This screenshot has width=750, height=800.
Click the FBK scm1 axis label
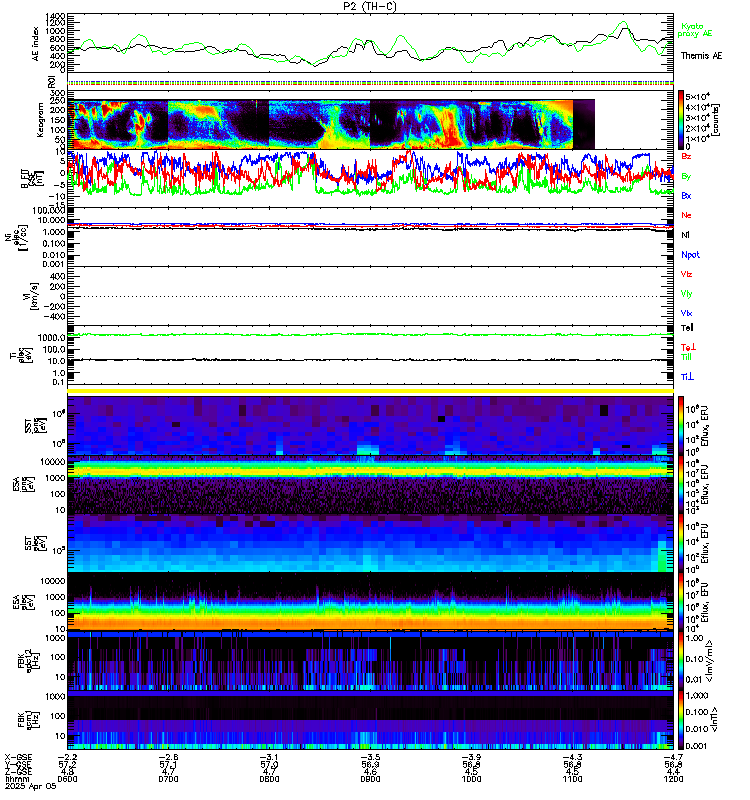pyautogui.click(x=28, y=720)
